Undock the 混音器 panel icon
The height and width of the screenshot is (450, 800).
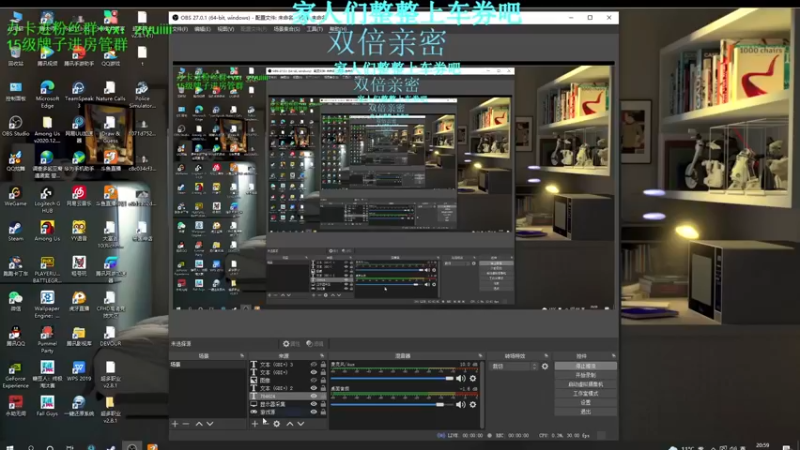(x=480, y=356)
